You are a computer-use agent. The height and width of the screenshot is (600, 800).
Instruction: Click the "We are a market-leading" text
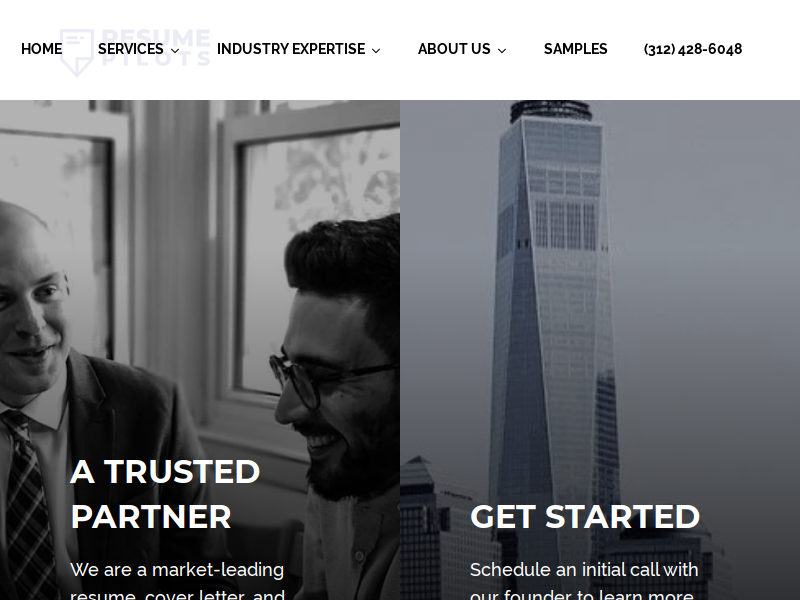(177, 569)
